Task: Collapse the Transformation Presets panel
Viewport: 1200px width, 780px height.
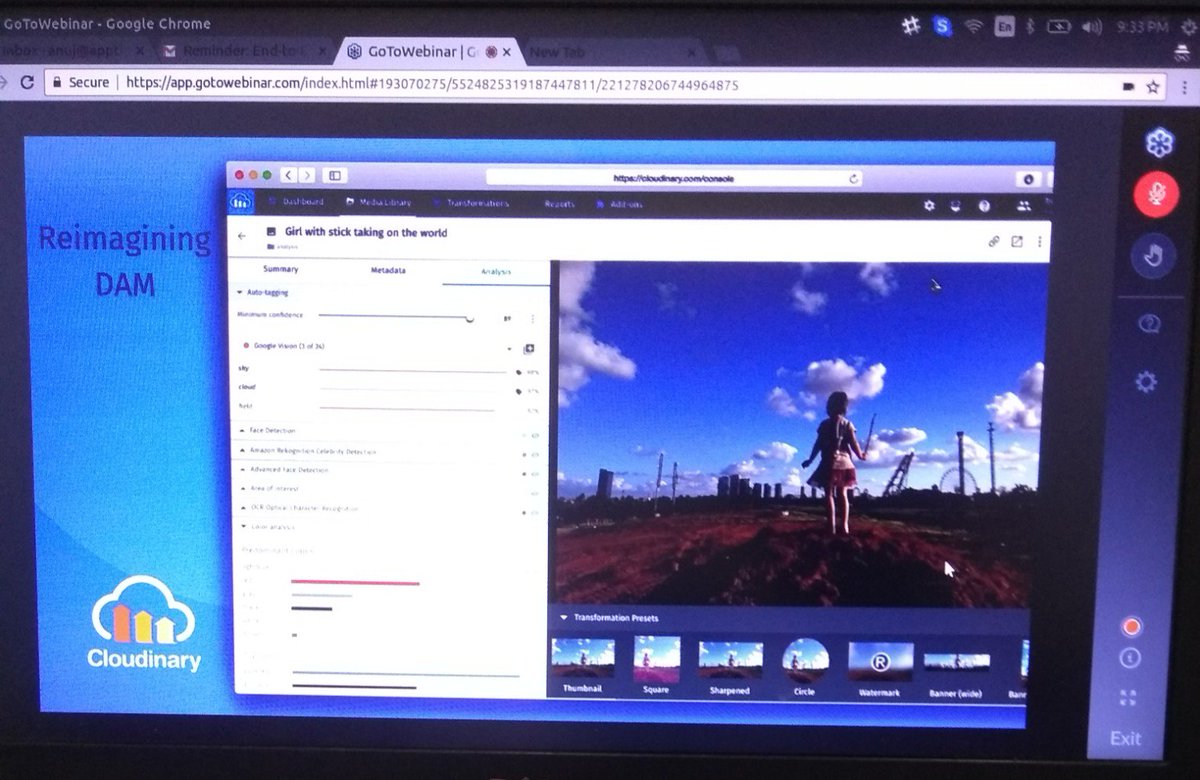Action: (x=610, y=618)
